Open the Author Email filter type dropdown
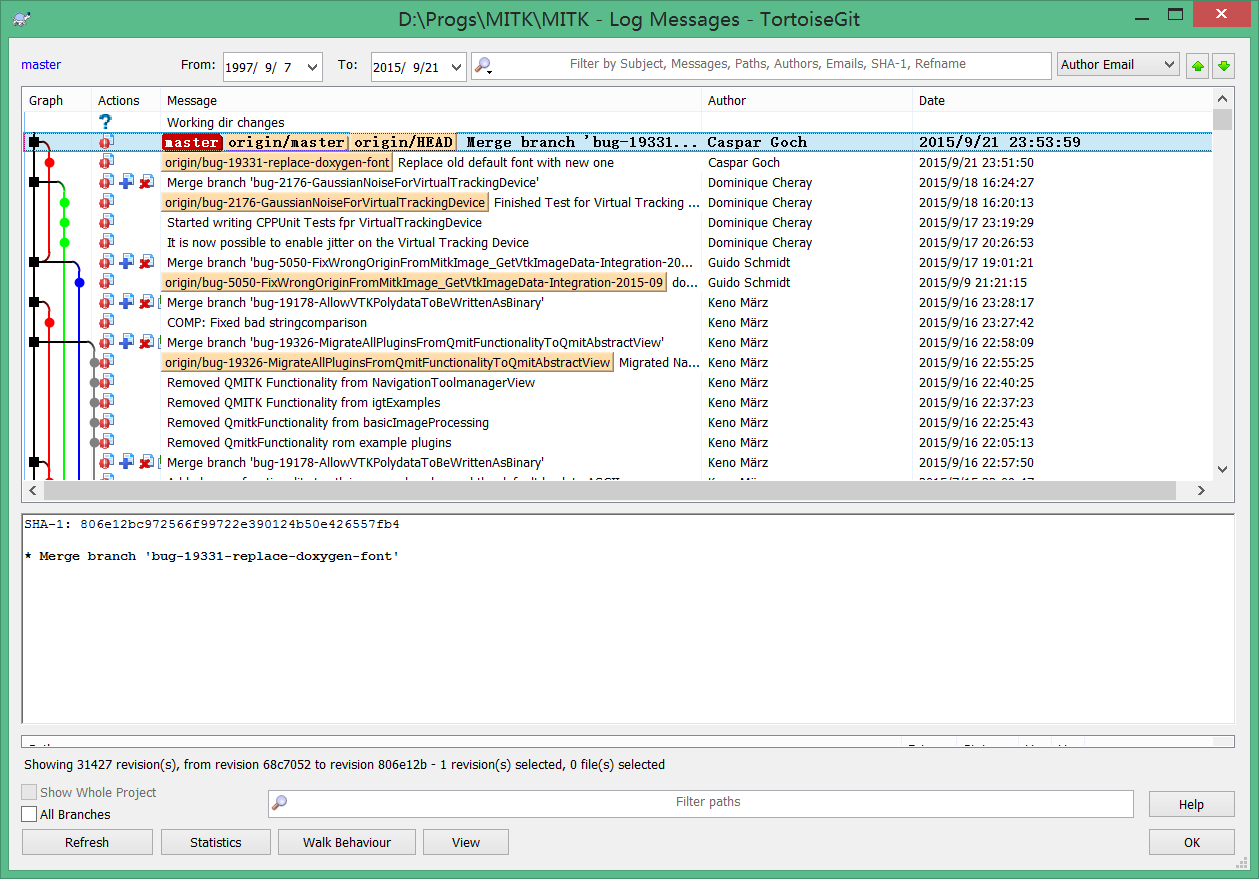 [x=1118, y=64]
